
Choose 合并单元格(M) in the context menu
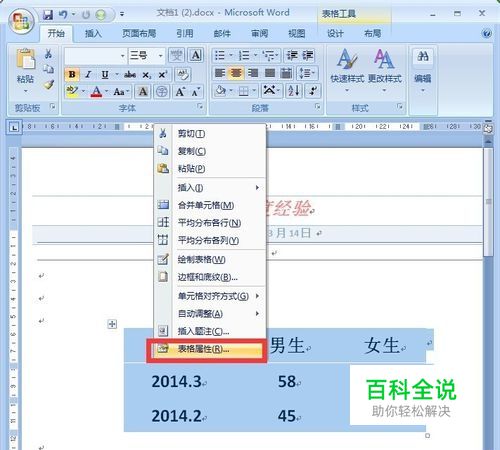210,205
